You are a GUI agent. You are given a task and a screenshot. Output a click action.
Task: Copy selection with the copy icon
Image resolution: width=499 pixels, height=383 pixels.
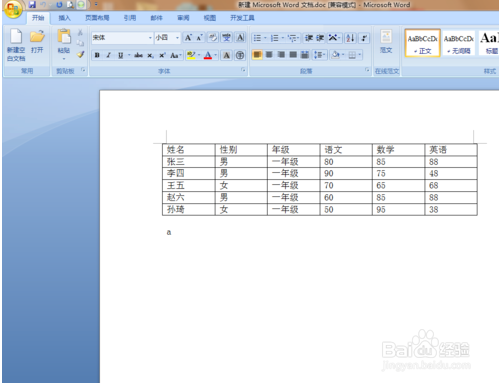pos(80,43)
